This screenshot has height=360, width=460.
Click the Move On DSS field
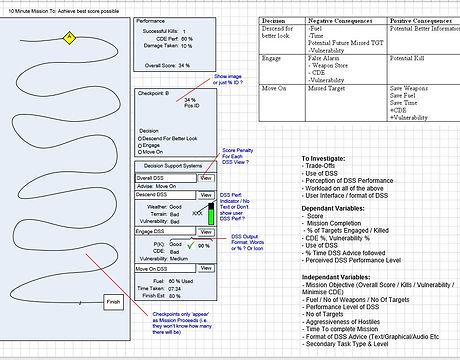(x=165, y=268)
